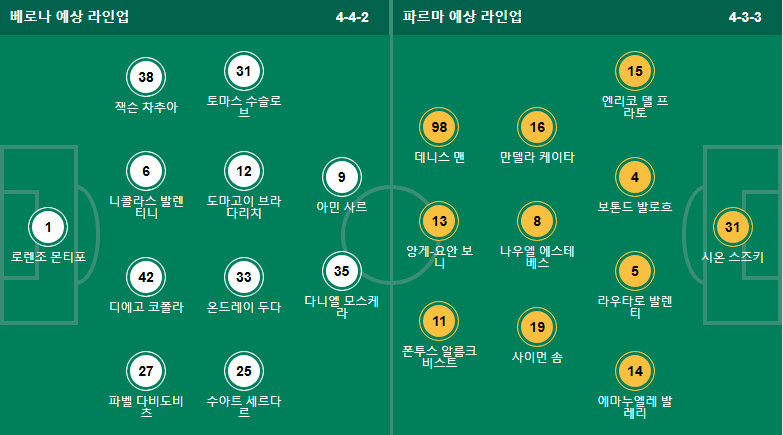Open player name 시온 스즈키
The image size is (783, 435).
point(733,257)
